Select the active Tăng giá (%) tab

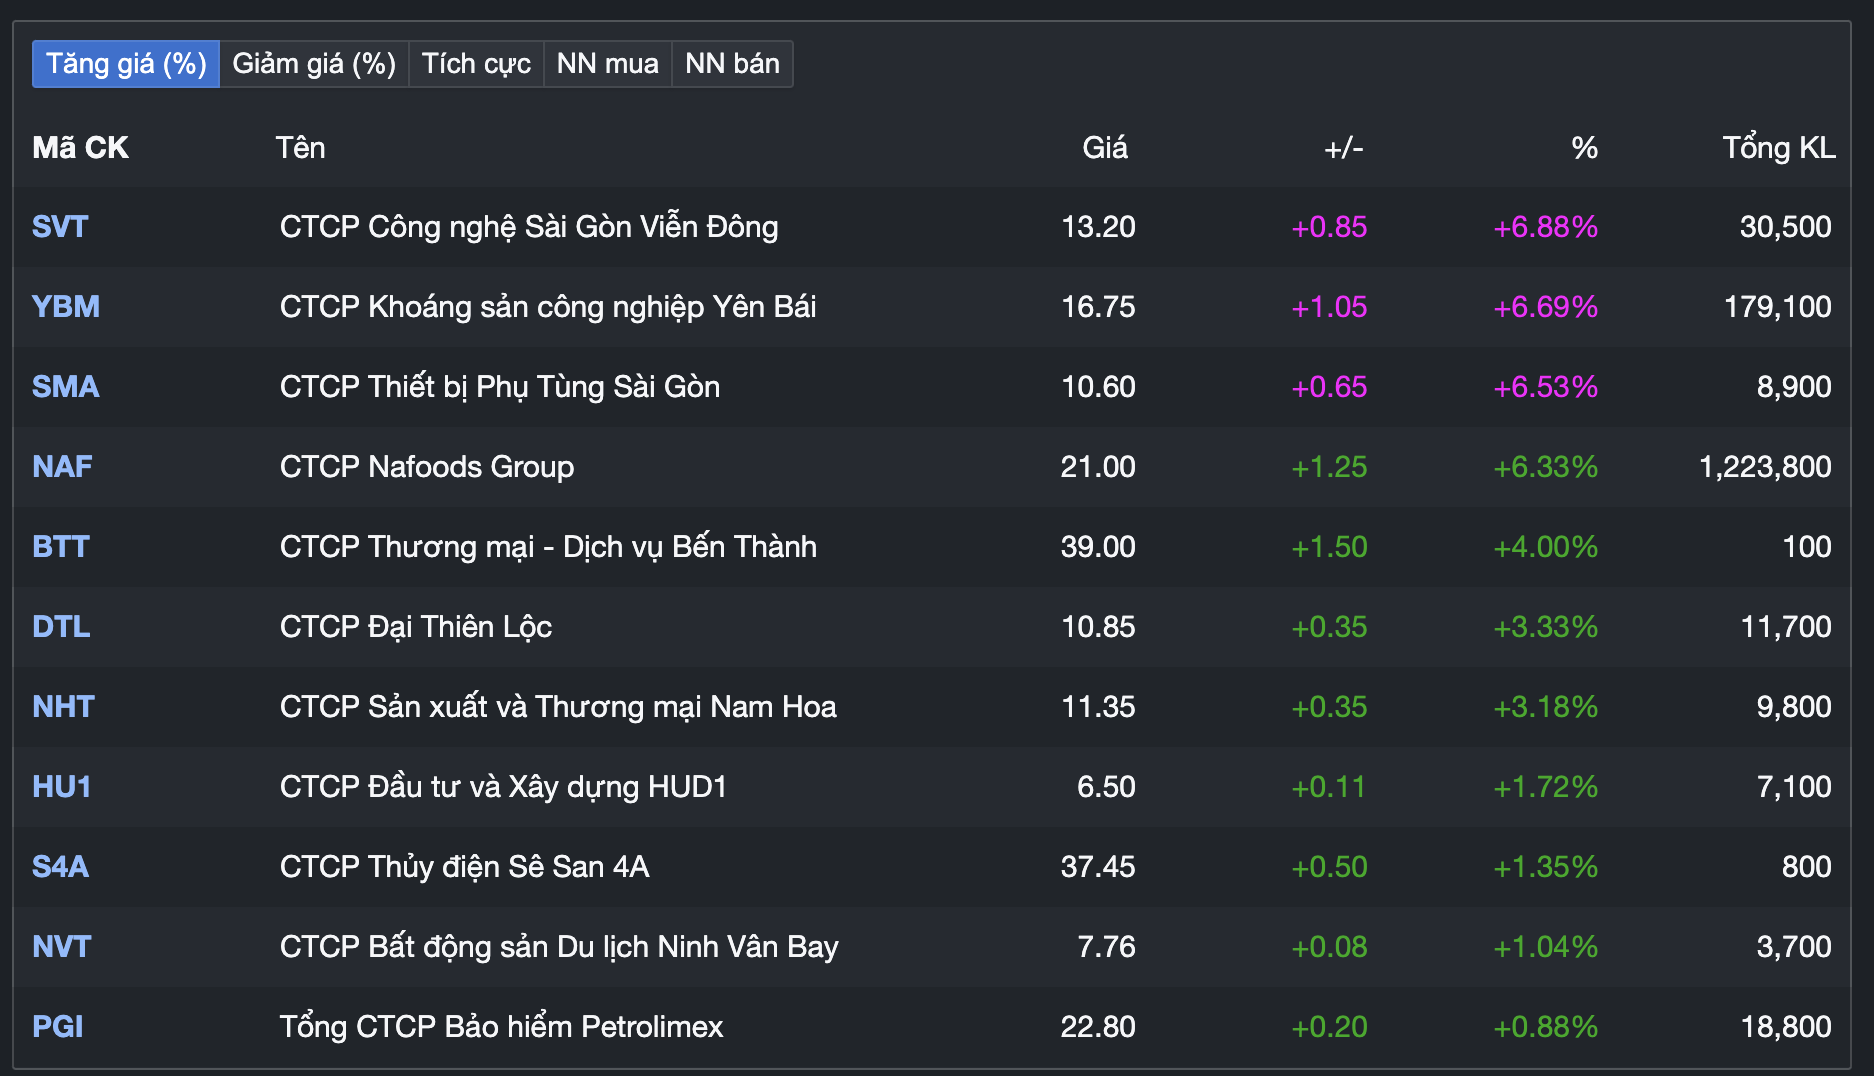(124, 63)
